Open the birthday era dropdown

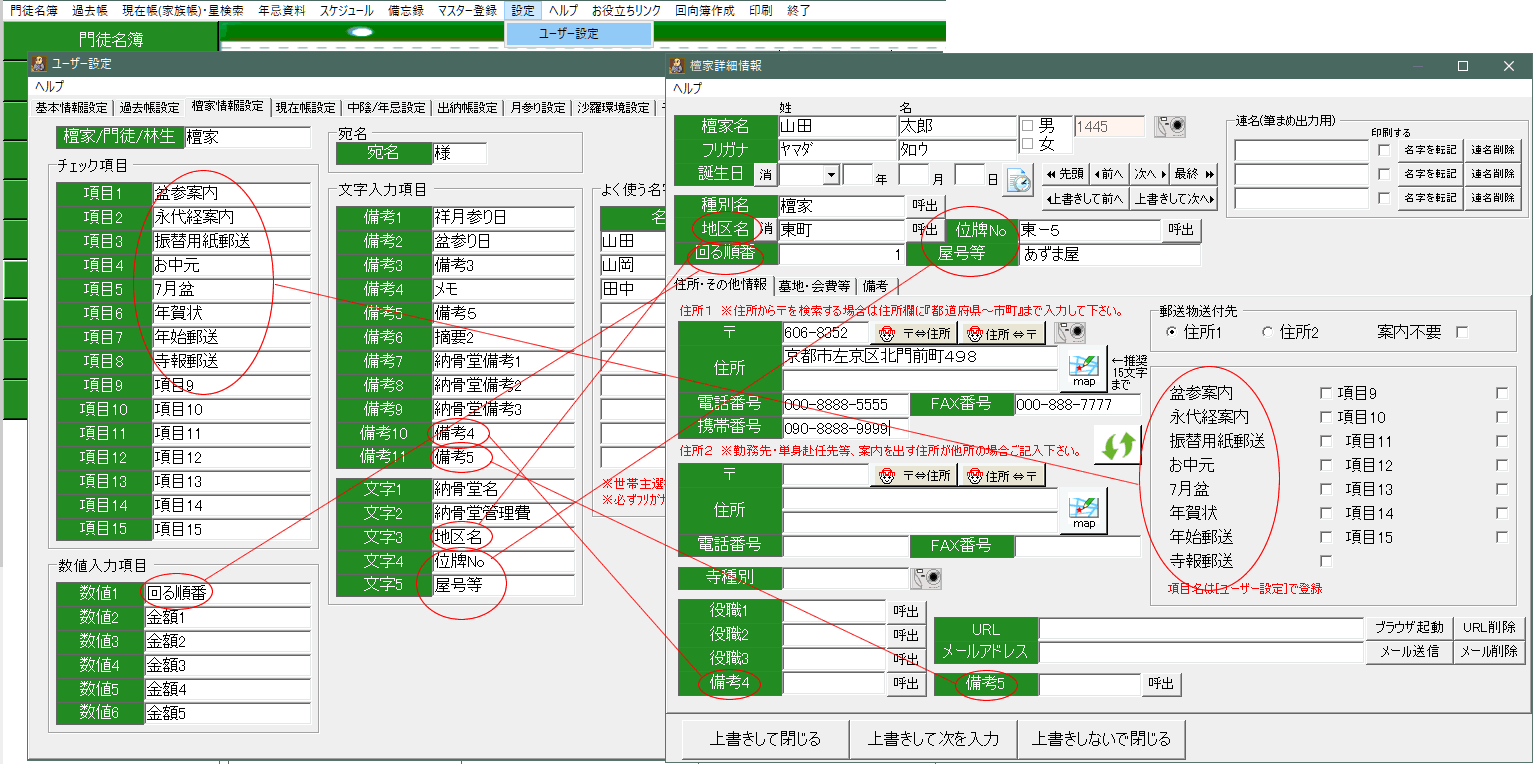830,174
